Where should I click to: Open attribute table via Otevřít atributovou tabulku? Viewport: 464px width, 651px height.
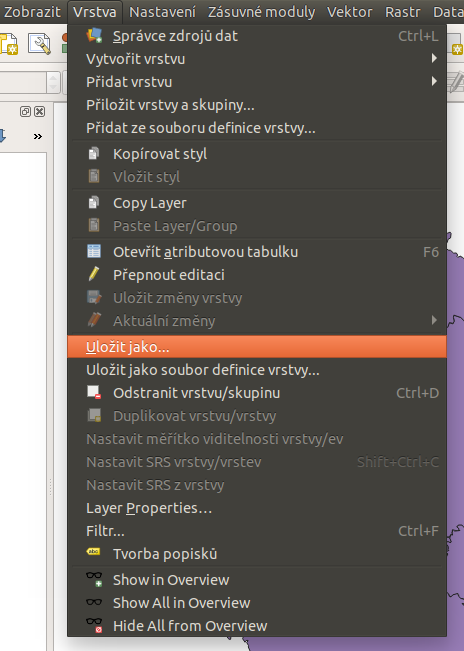pos(257,252)
